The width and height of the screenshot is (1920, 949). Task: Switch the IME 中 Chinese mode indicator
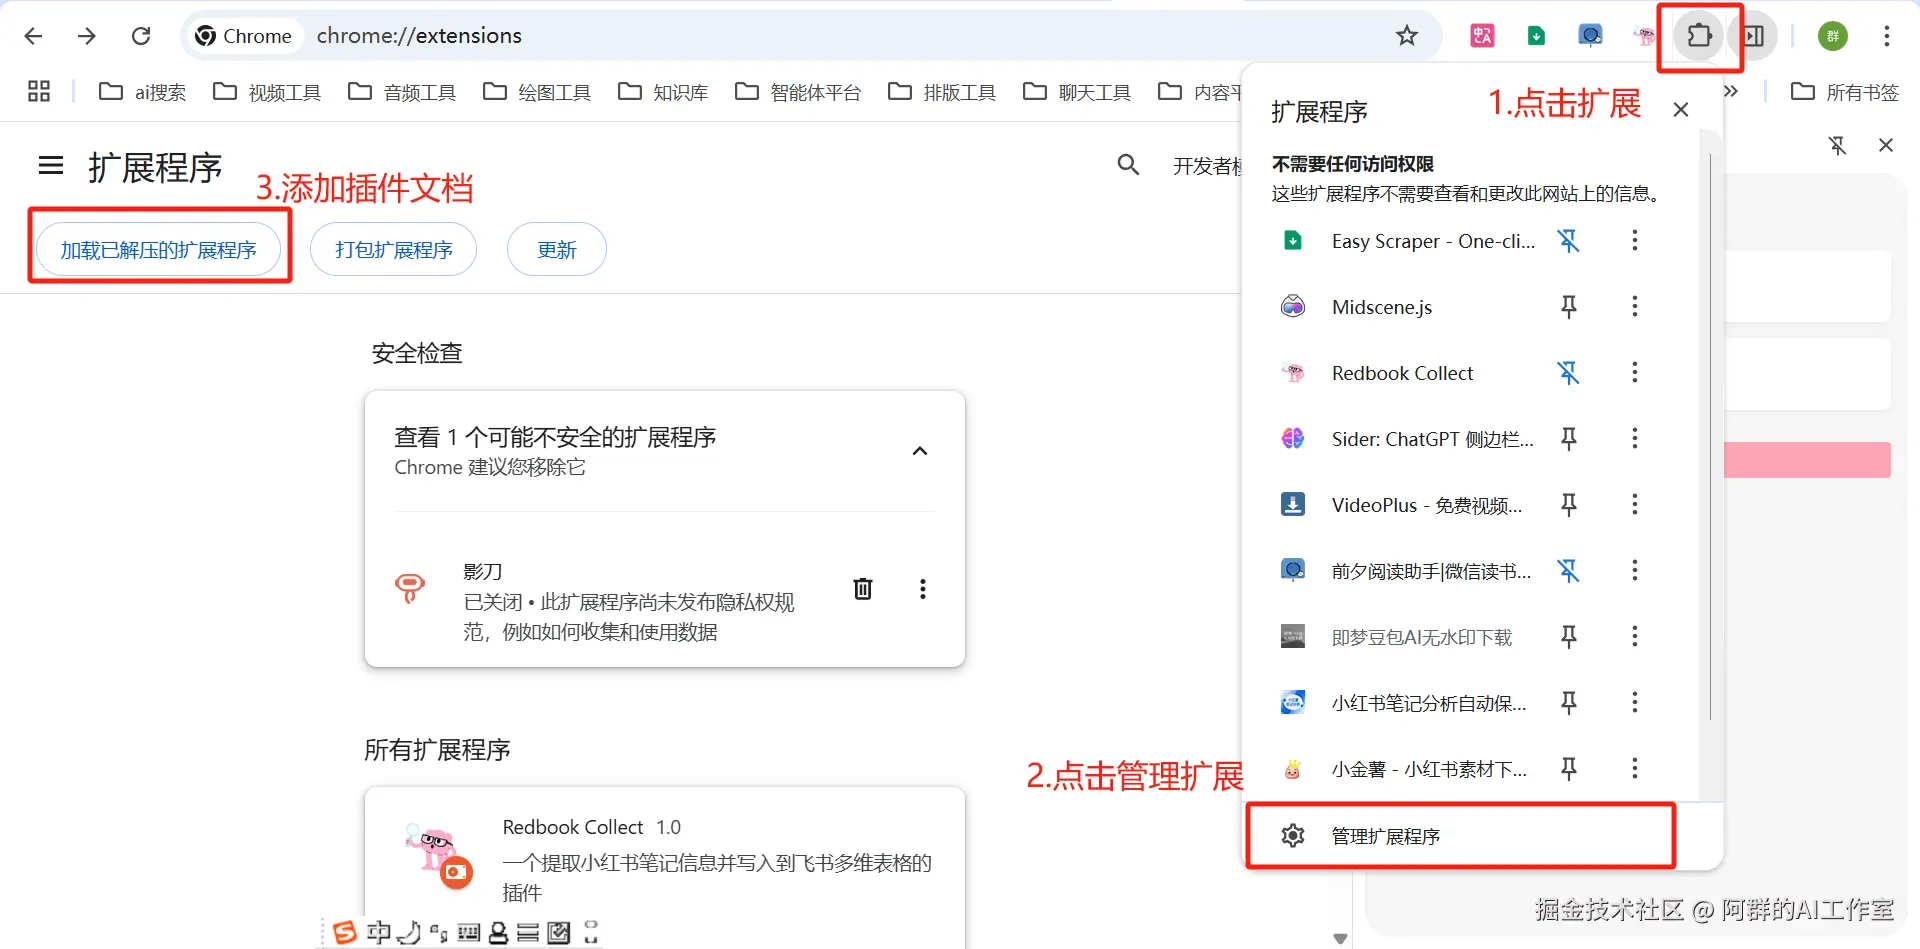pyautogui.click(x=378, y=932)
